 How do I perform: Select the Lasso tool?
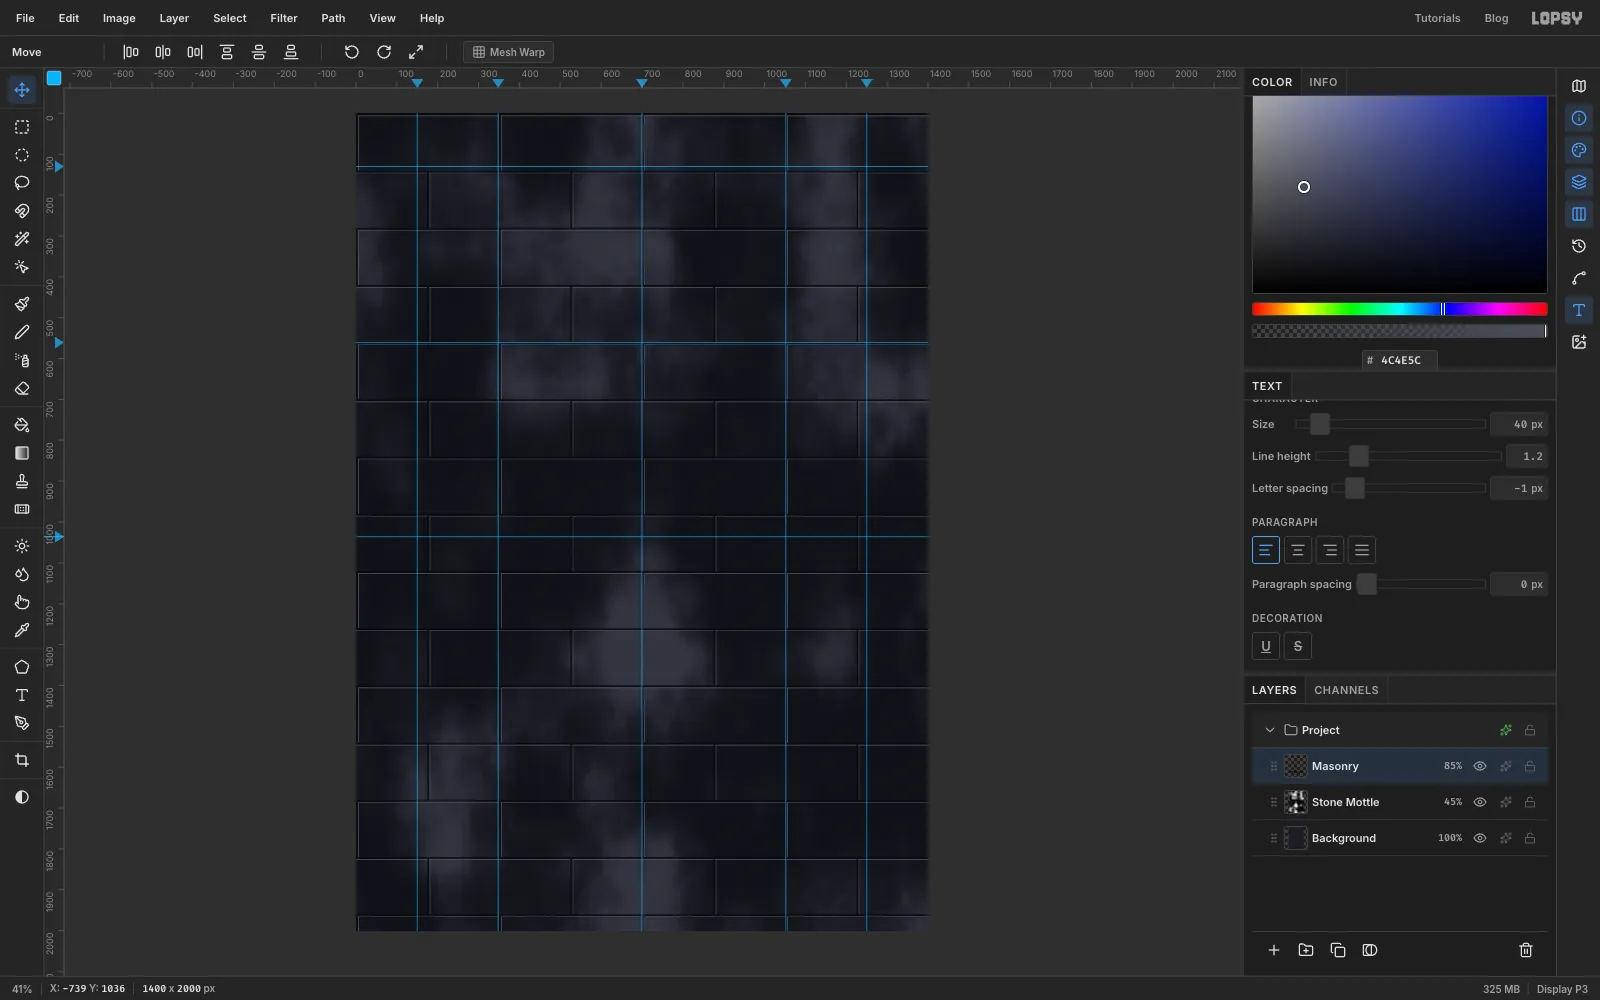tap(22, 183)
